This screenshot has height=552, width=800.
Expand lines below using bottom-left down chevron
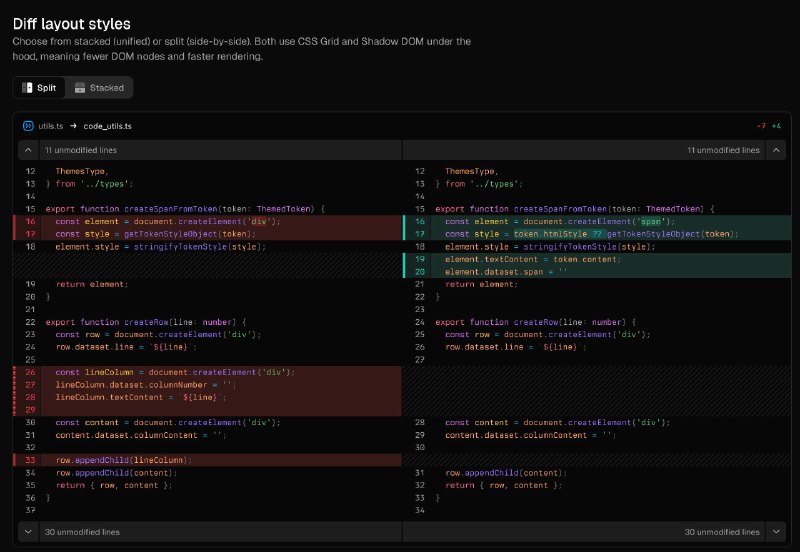tap(27, 532)
